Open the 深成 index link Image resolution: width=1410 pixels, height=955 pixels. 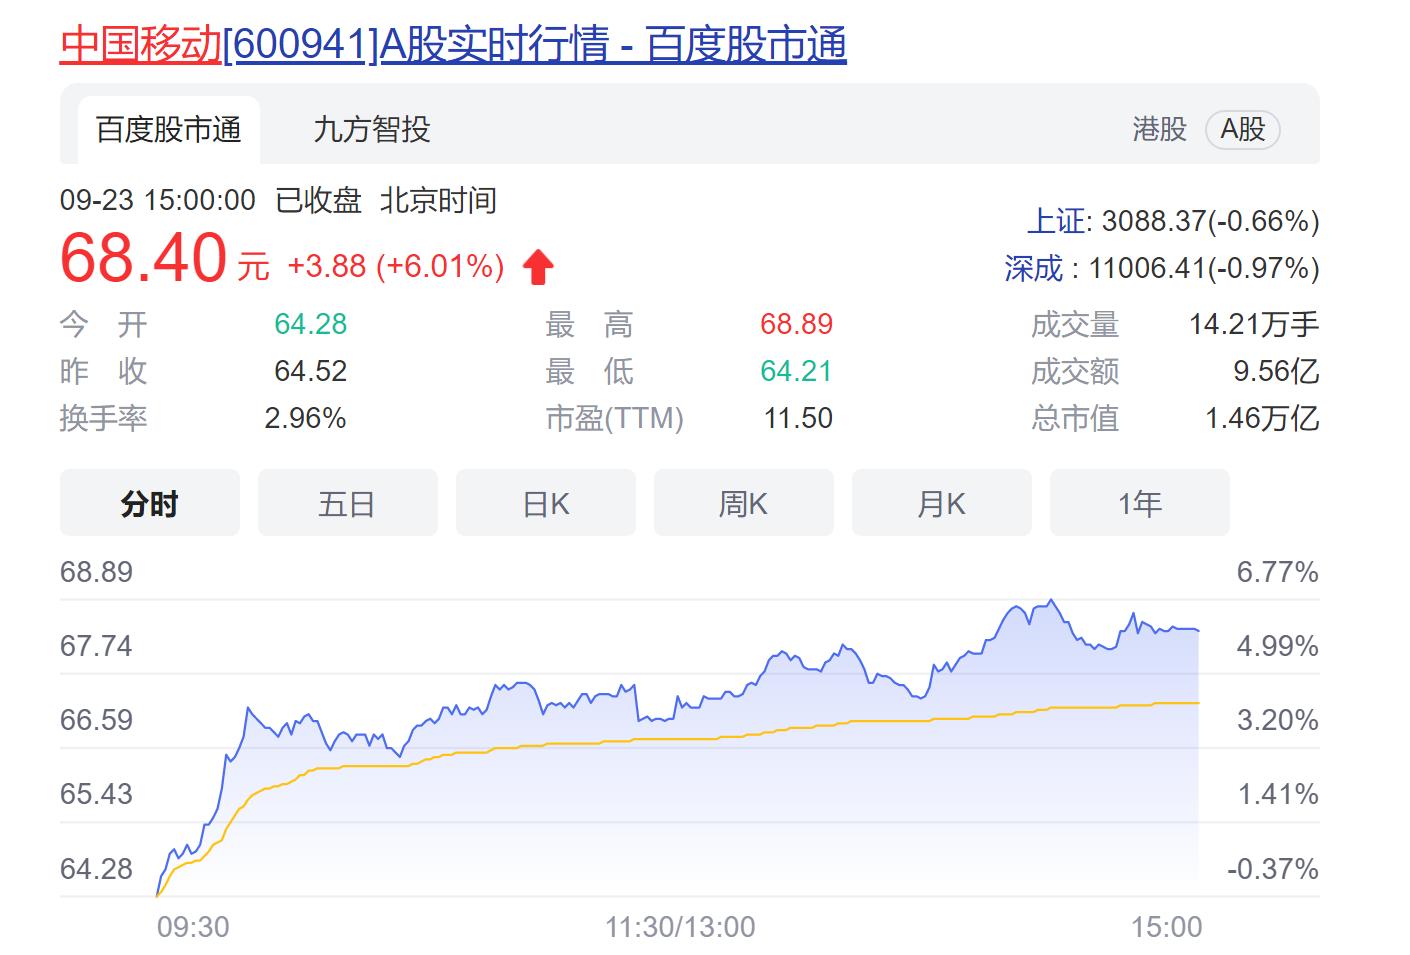[1034, 268]
